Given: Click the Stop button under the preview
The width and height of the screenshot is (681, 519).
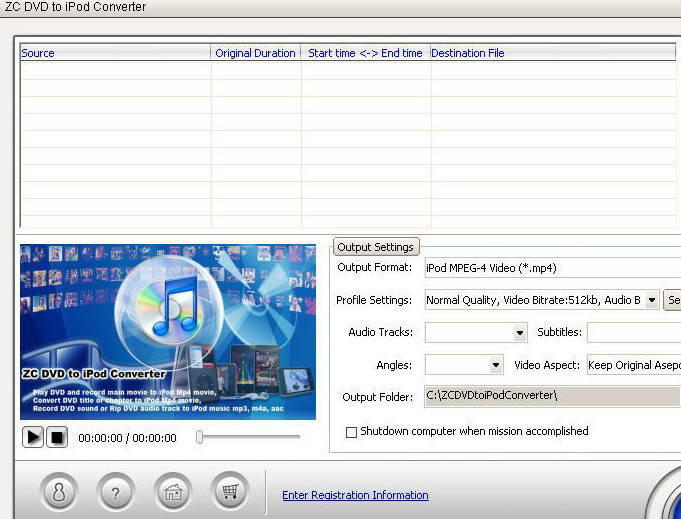Looking at the screenshot, I should tap(57, 437).
